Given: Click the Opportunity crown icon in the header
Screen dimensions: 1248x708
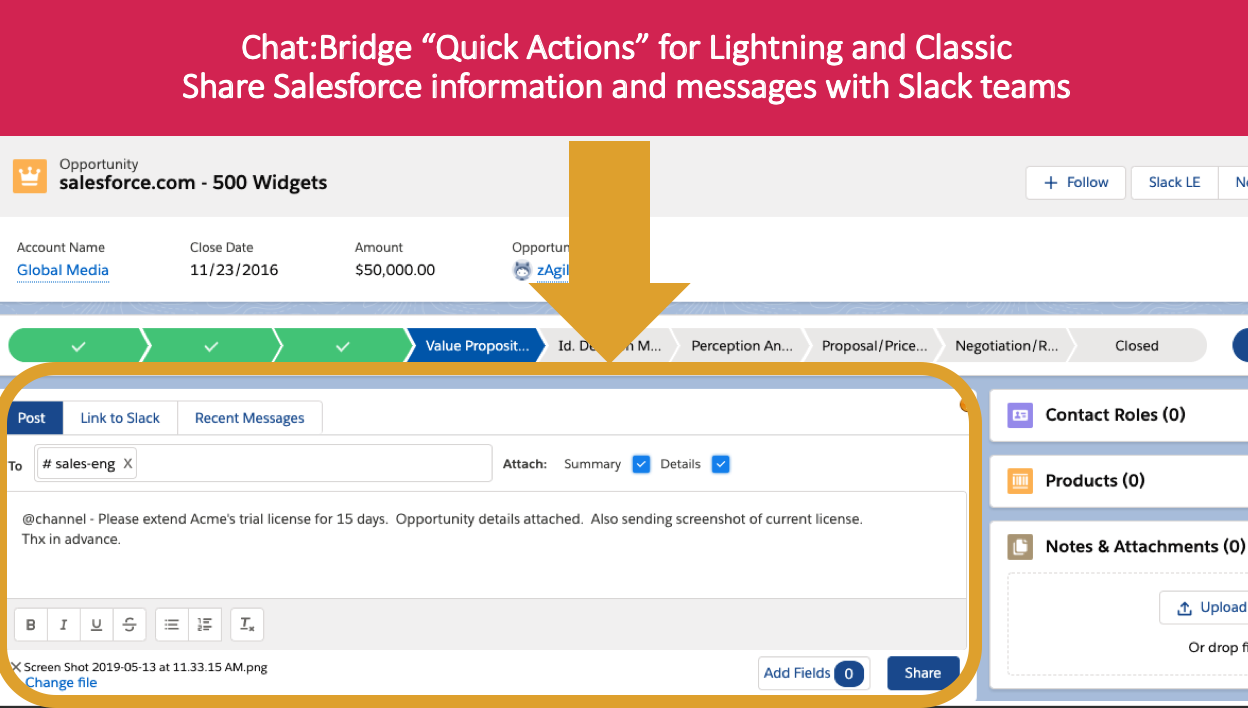Looking at the screenshot, I should pos(28,175).
